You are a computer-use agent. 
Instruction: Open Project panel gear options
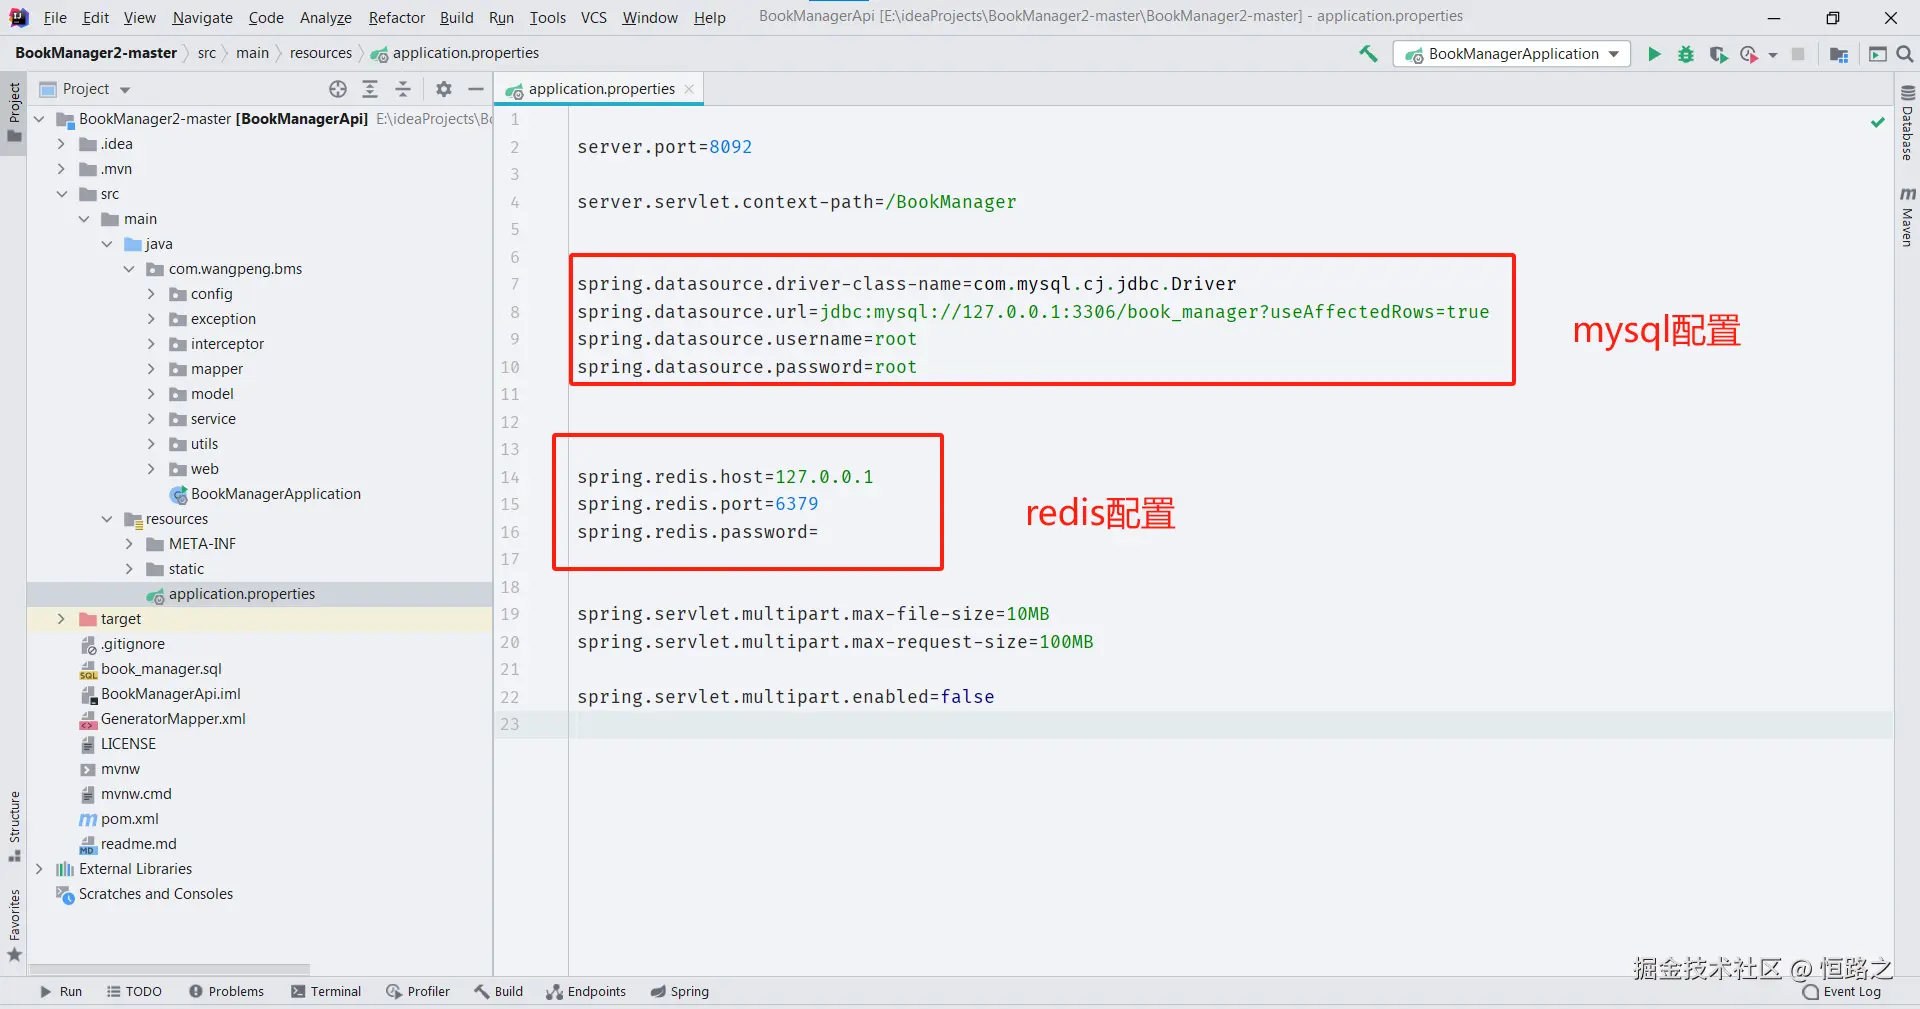444,89
